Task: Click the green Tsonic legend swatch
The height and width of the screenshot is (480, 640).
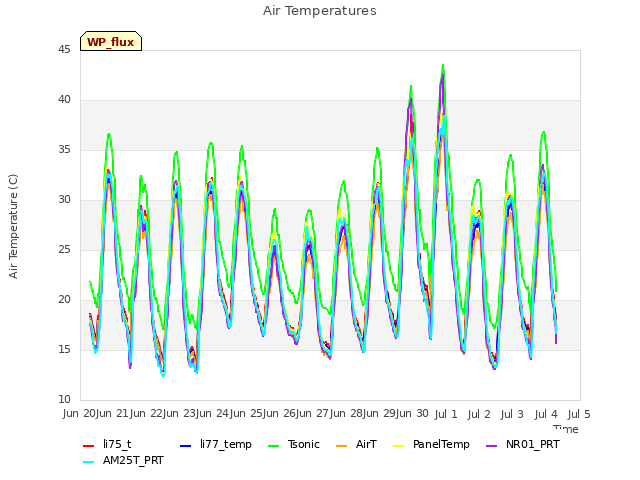Action: point(273,446)
